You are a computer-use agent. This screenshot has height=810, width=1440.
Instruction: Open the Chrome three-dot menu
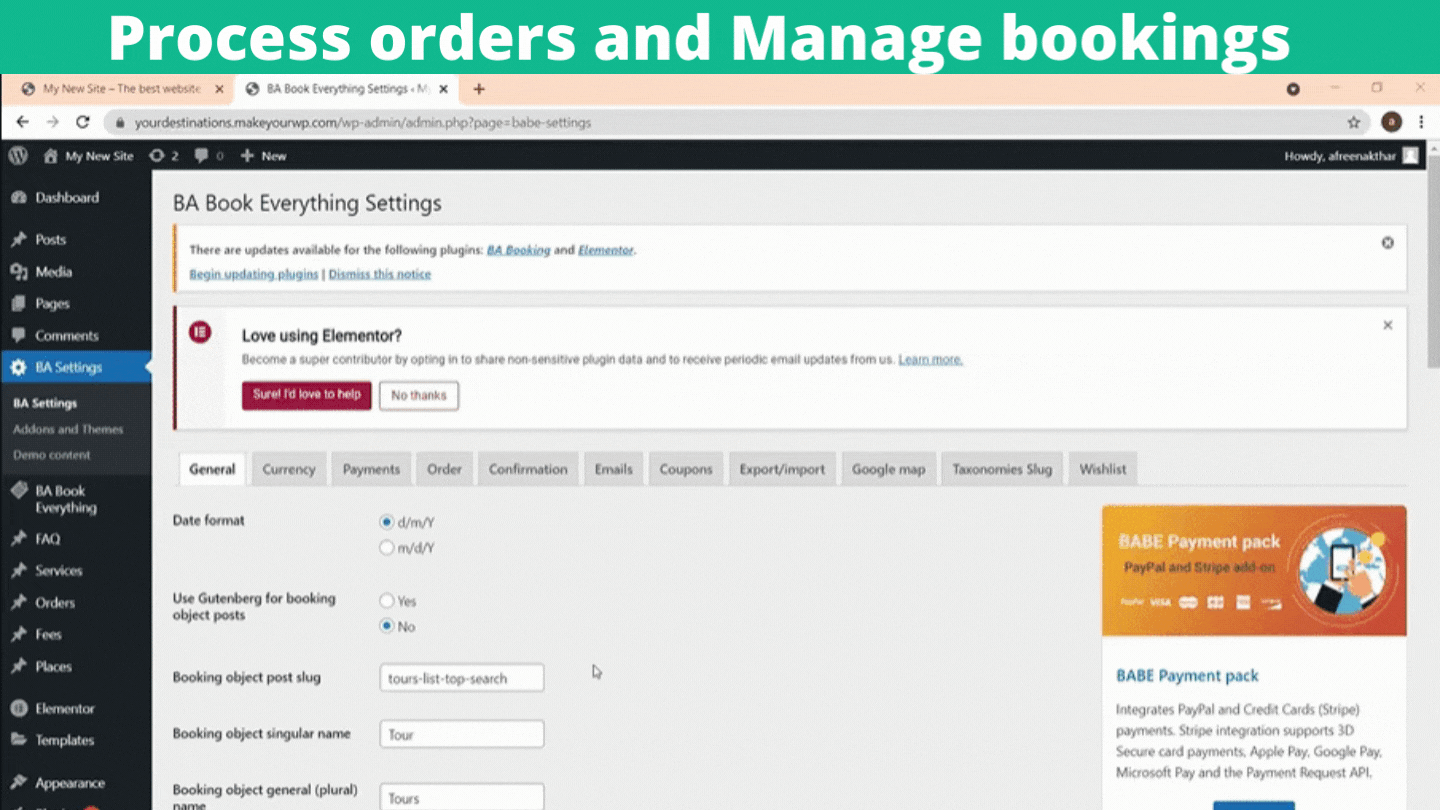[1421, 122]
